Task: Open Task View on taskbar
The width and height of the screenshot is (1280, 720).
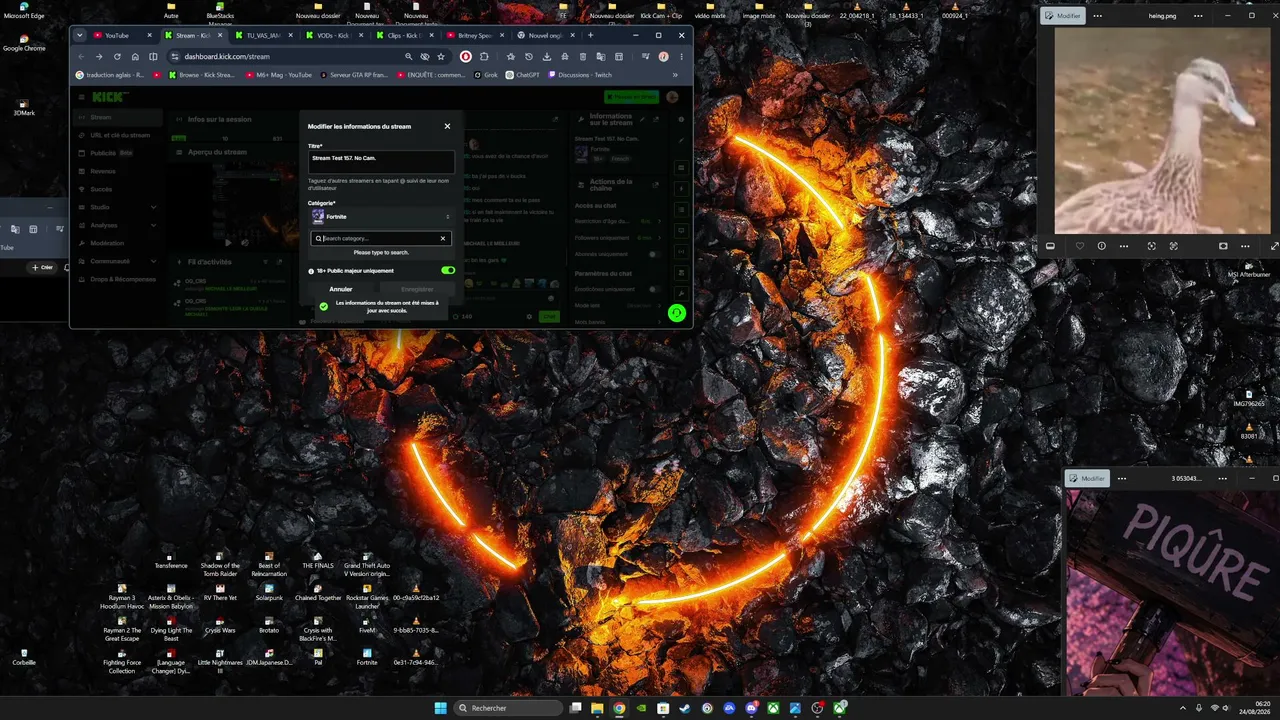Action: (576, 708)
